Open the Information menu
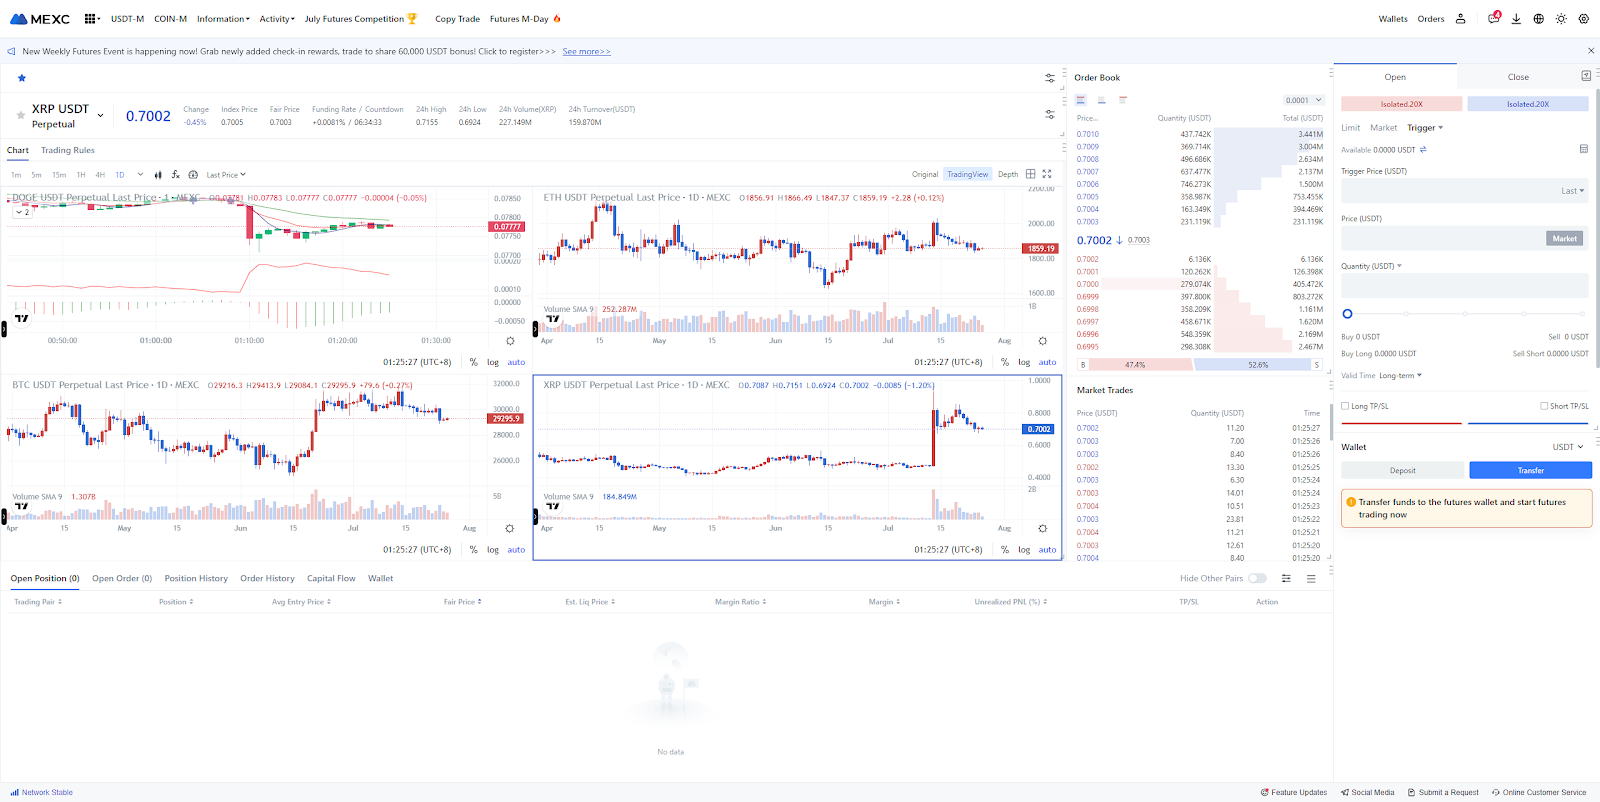The width and height of the screenshot is (1600, 802). click(x=223, y=19)
